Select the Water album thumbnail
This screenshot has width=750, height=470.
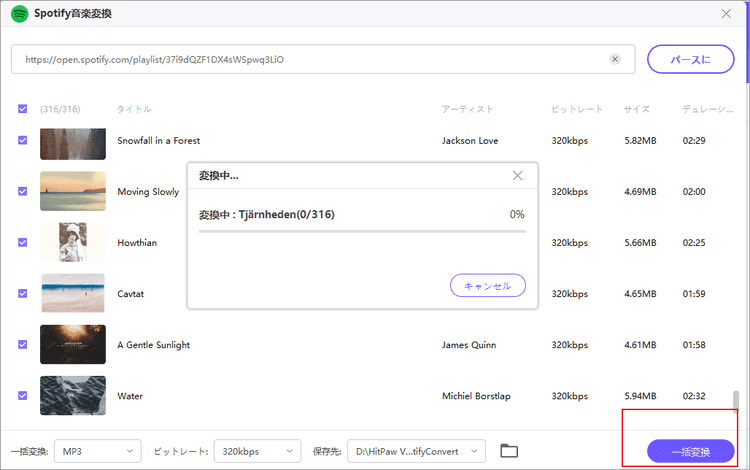click(73, 395)
